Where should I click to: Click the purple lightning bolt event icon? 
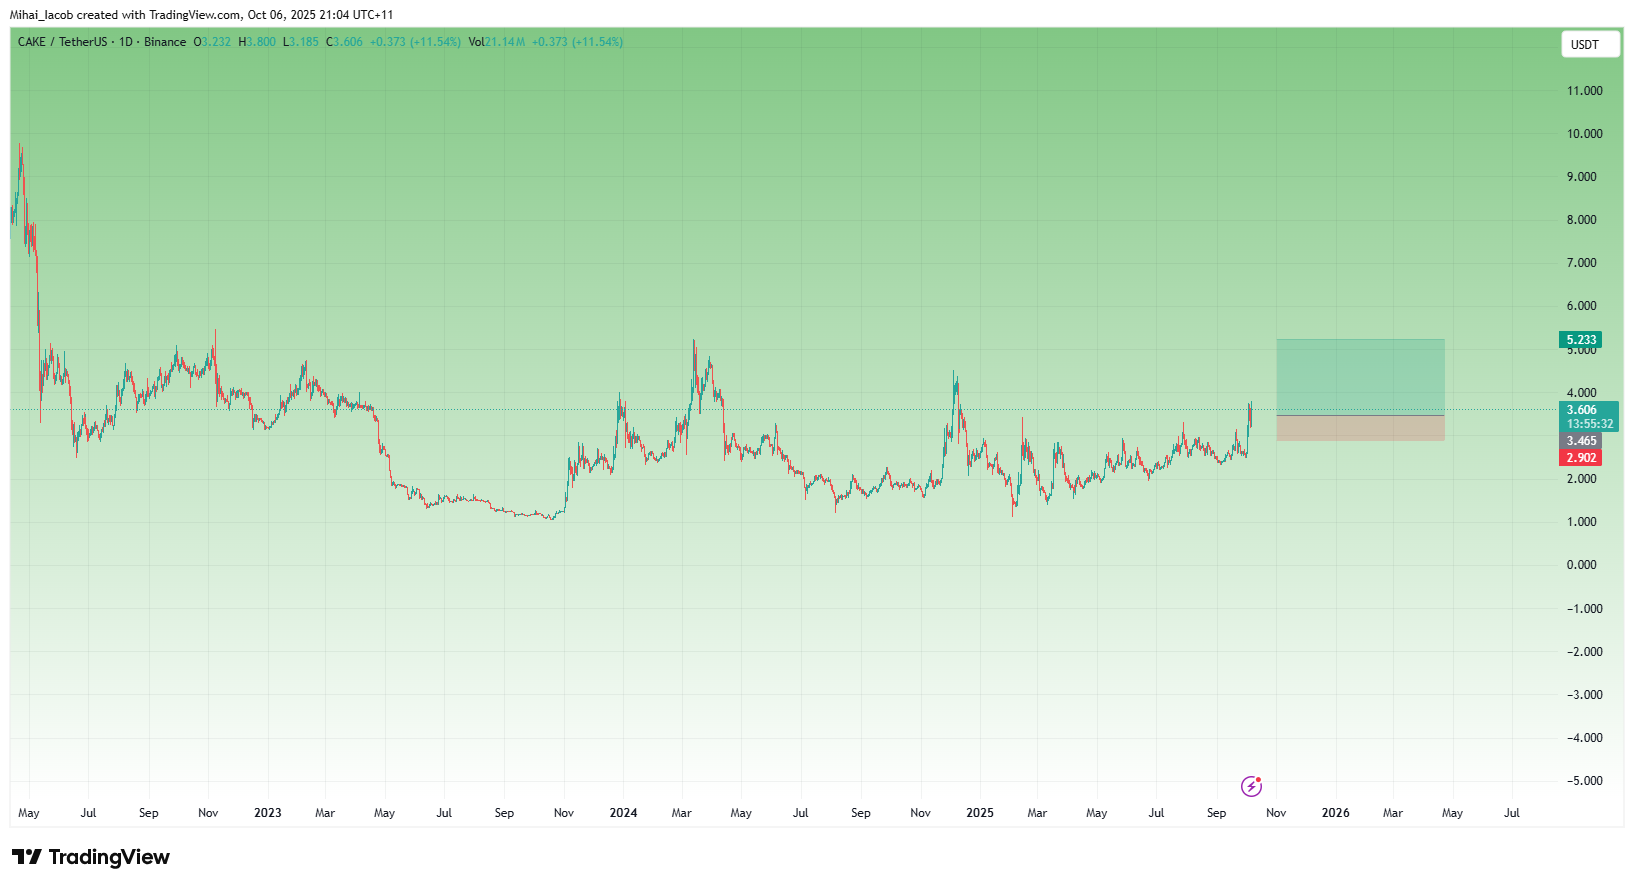pyautogui.click(x=1251, y=786)
